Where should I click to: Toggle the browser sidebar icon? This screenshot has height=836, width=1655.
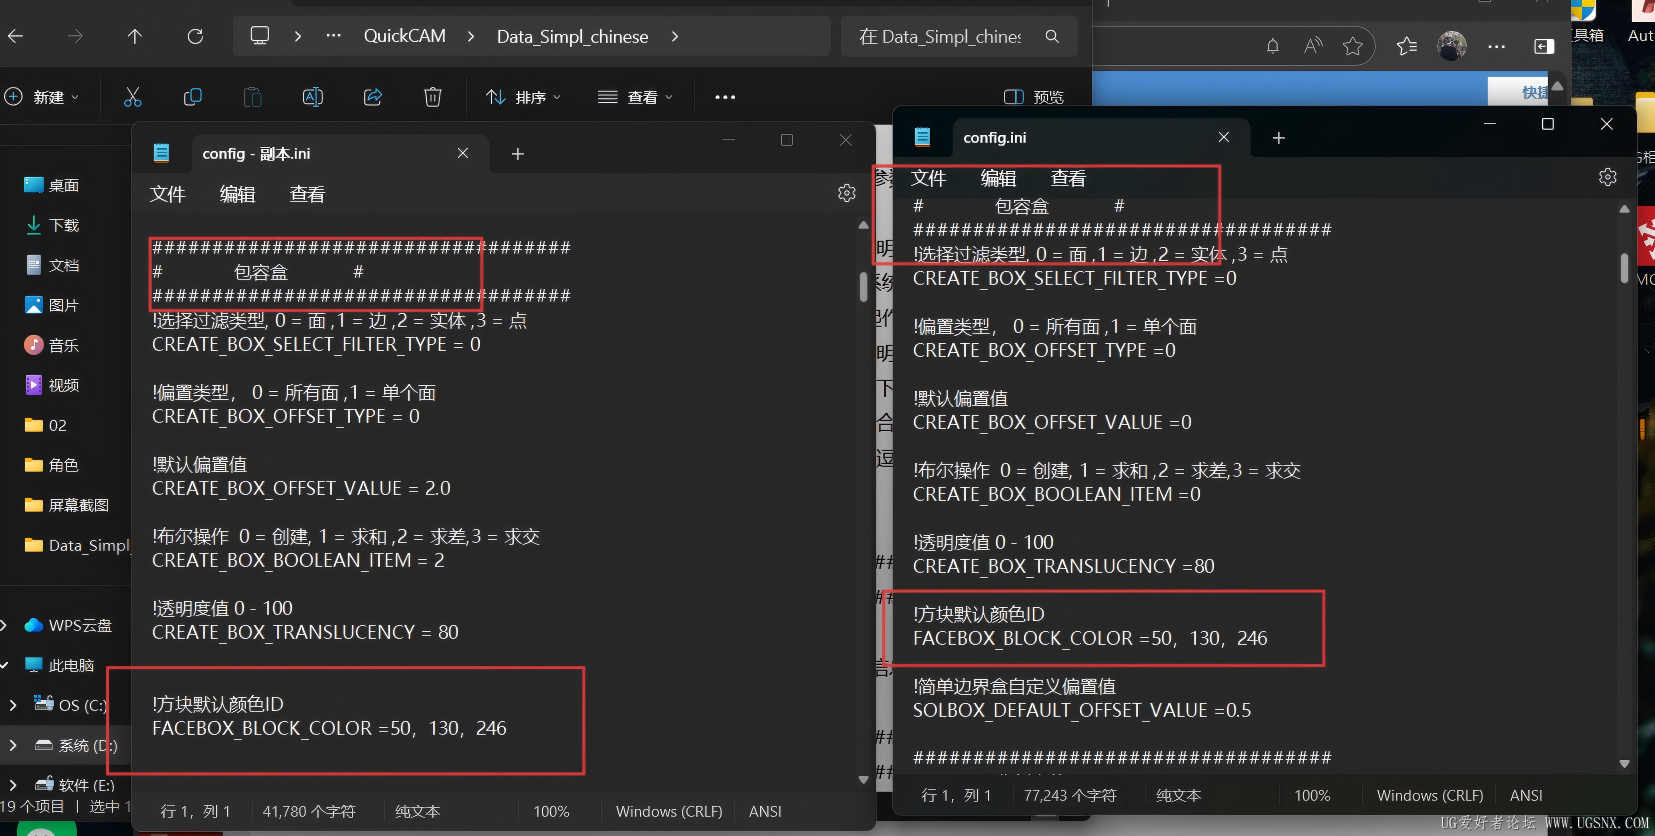(1544, 46)
